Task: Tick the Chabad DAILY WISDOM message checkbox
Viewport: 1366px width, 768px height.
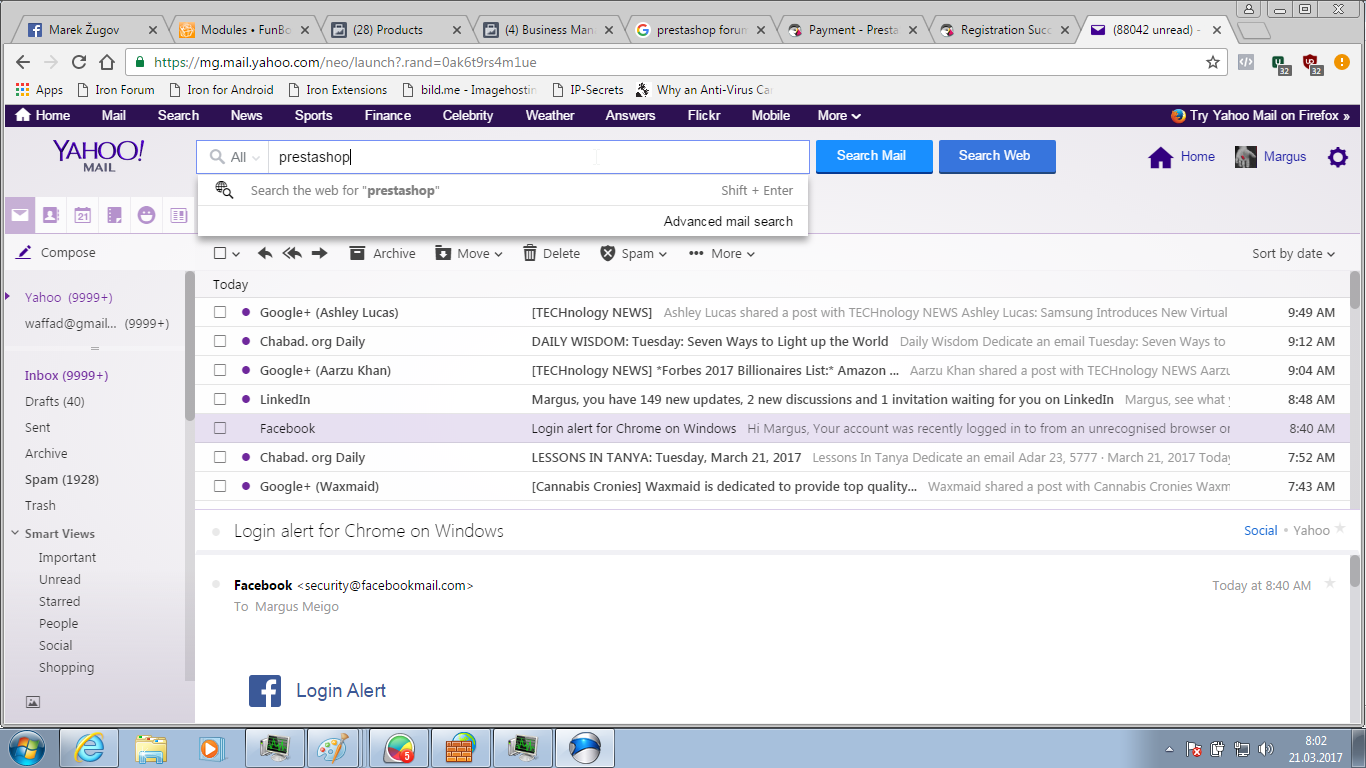Action: click(220, 342)
